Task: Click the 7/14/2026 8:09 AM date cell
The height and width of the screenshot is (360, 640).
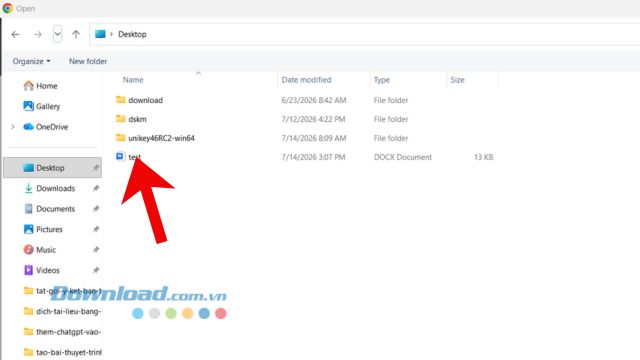Action: tap(313, 138)
